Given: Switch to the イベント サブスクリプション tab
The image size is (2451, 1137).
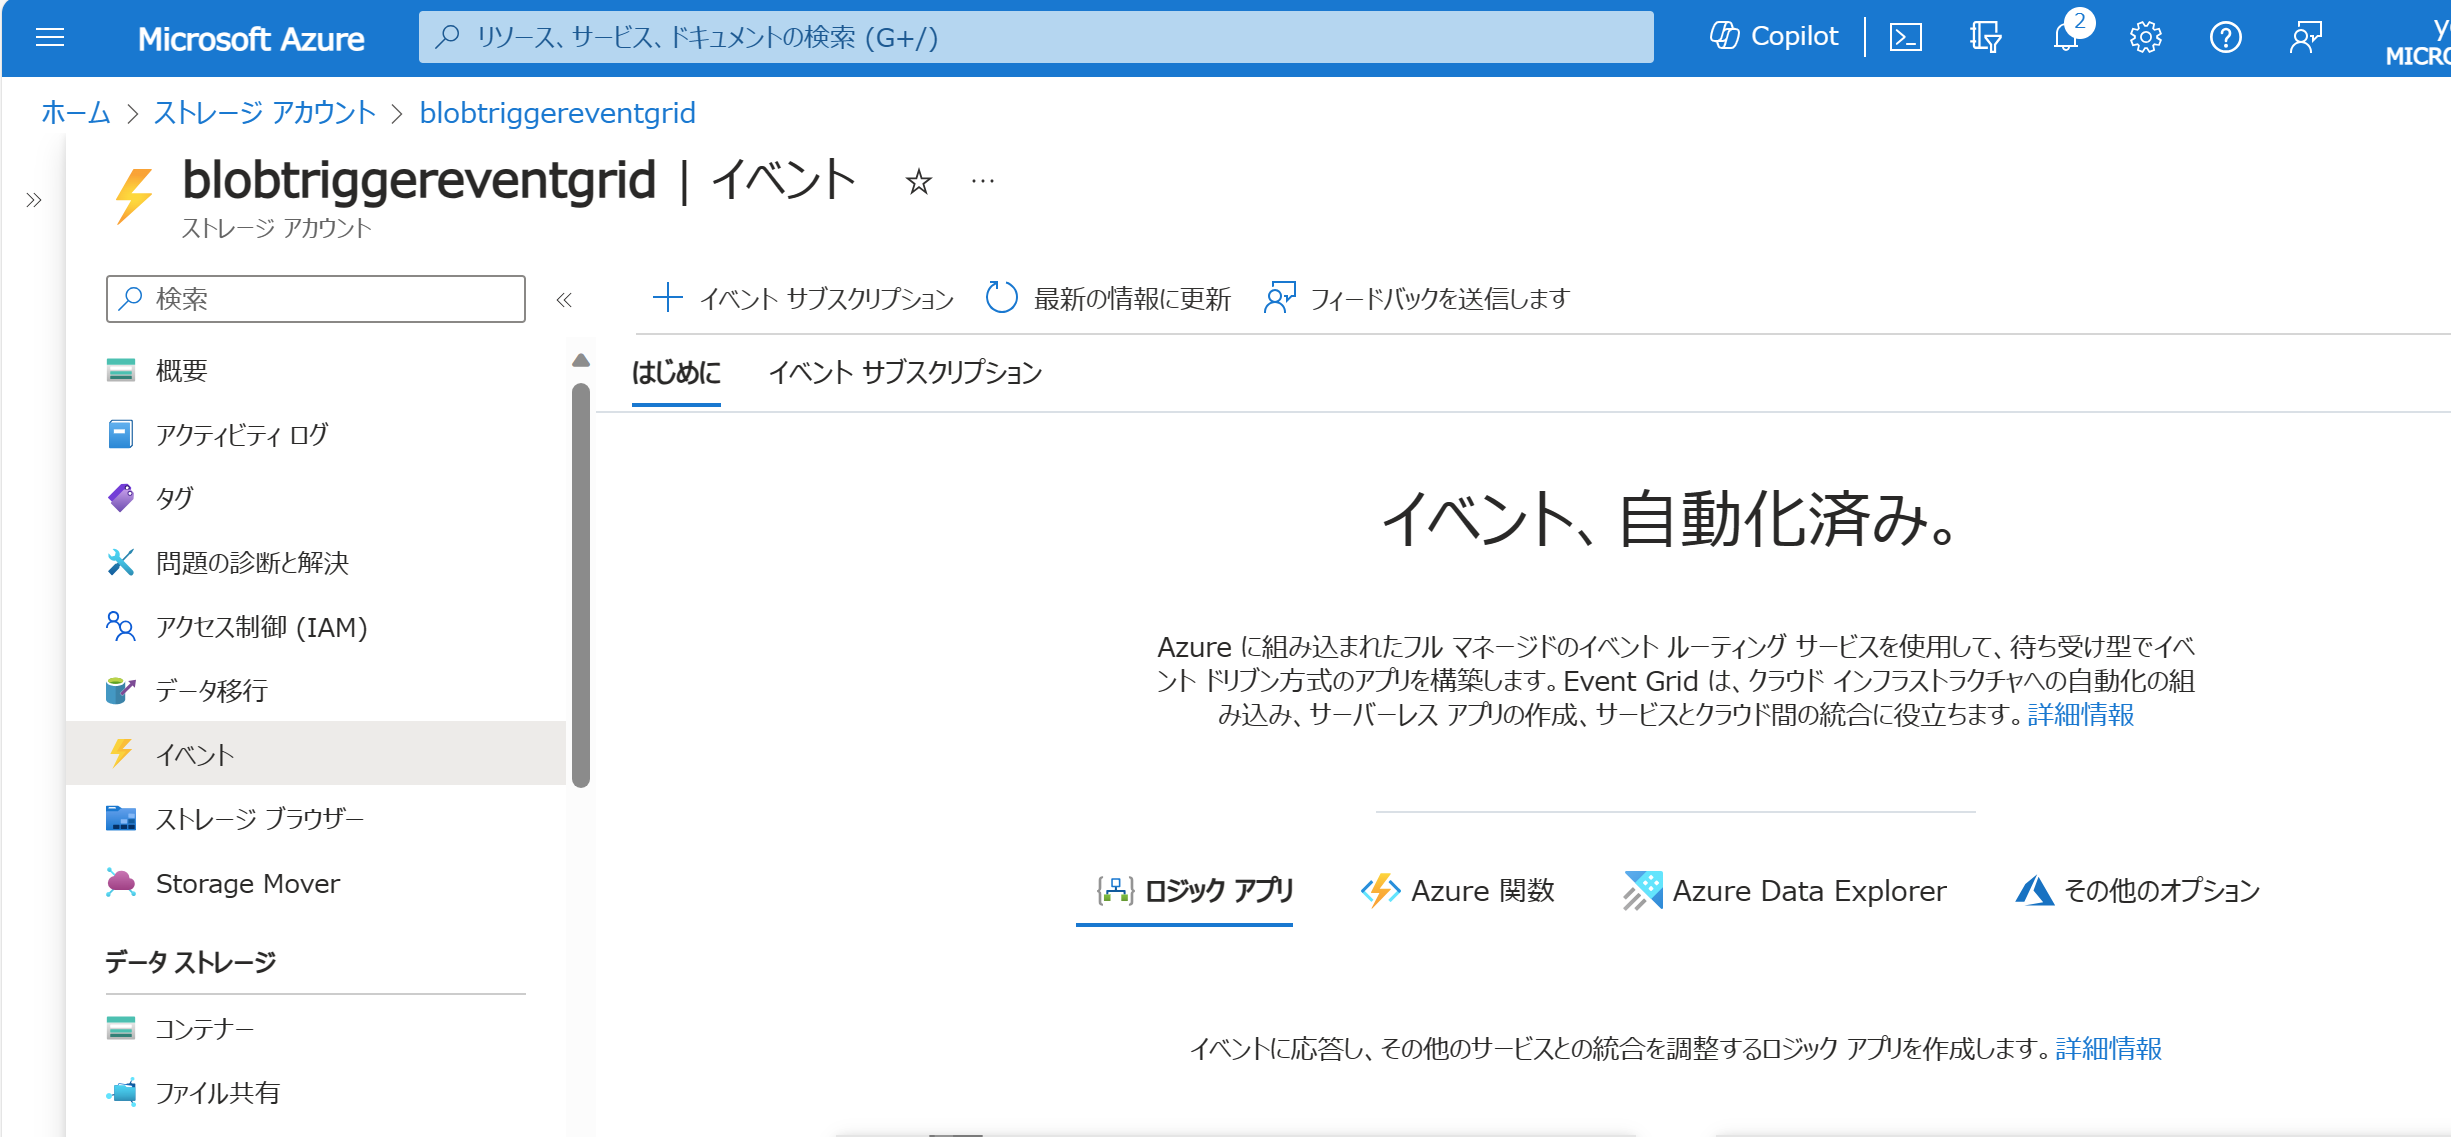Looking at the screenshot, I should tap(906, 372).
